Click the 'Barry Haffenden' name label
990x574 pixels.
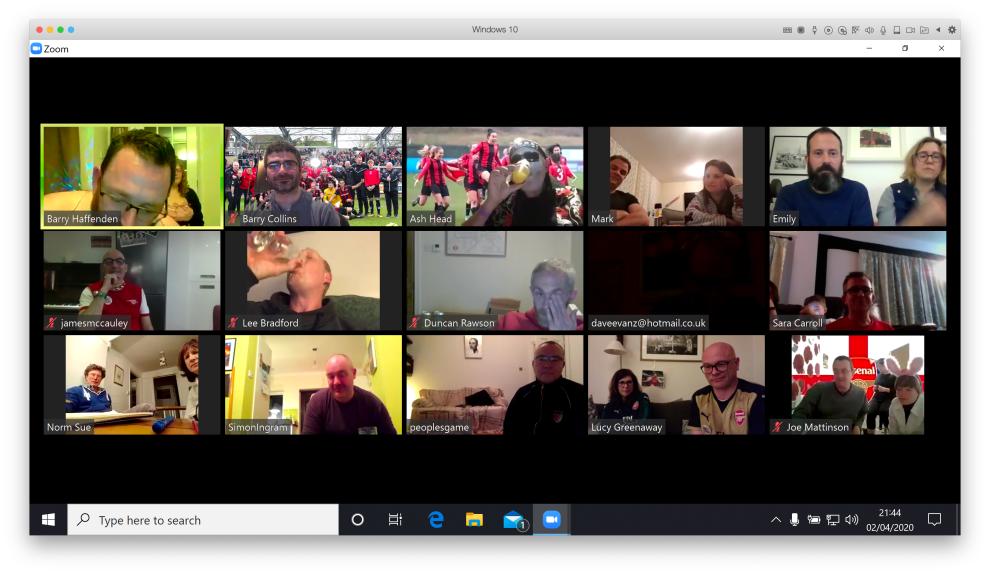(x=82, y=218)
